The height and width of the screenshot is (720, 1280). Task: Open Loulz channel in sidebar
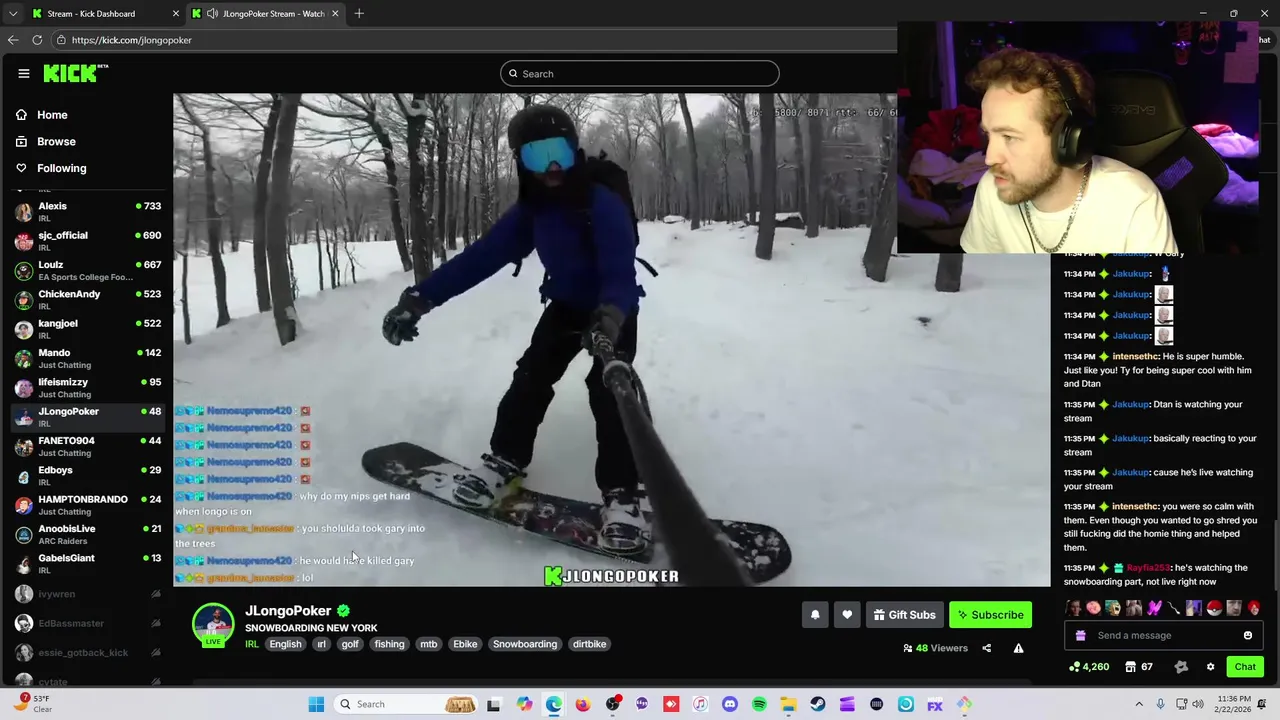coord(88,270)
